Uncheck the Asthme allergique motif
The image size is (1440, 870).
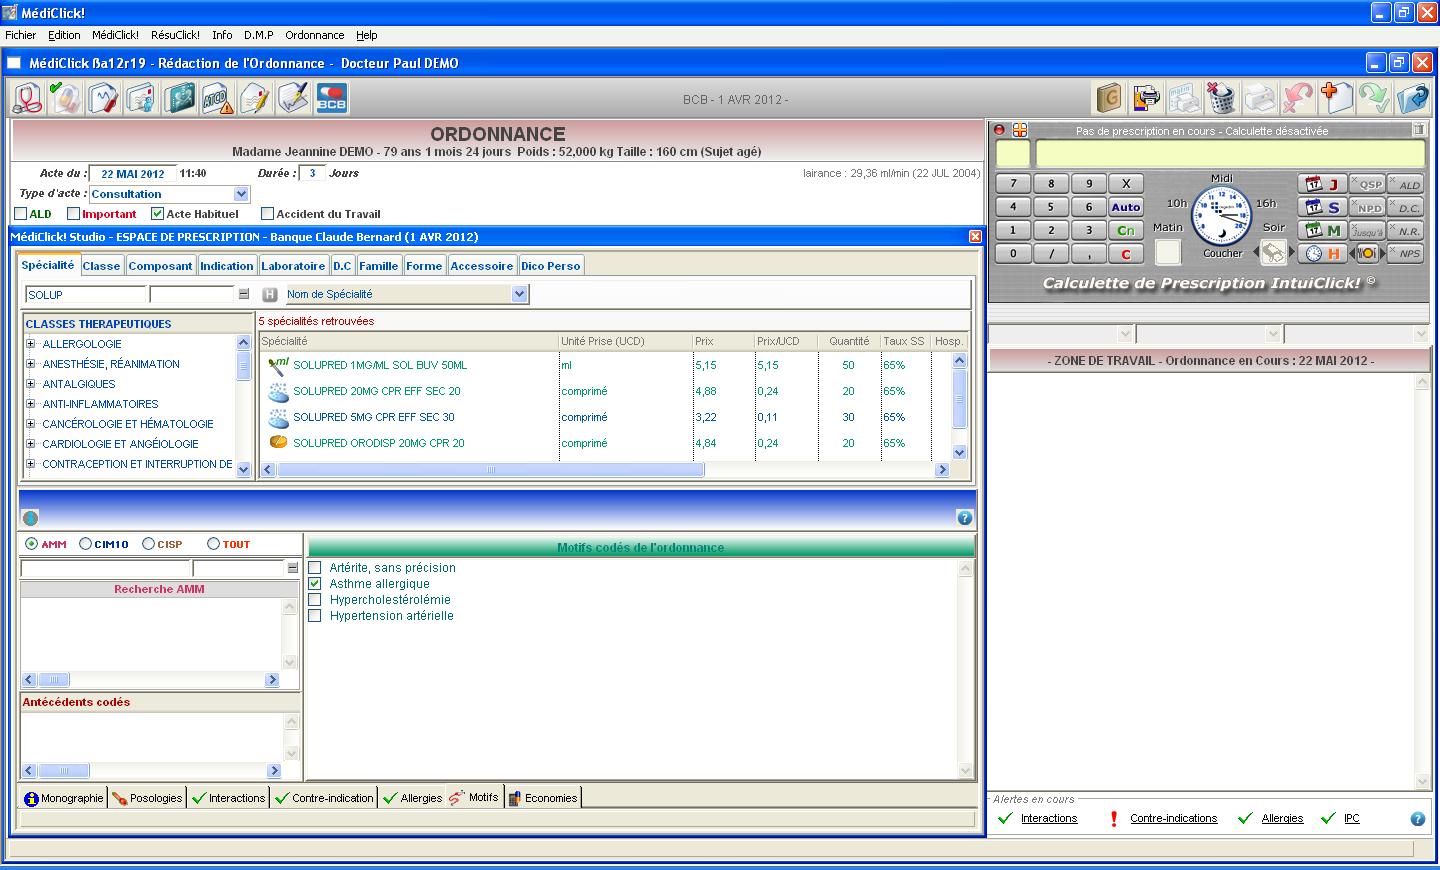coord(315,584)
